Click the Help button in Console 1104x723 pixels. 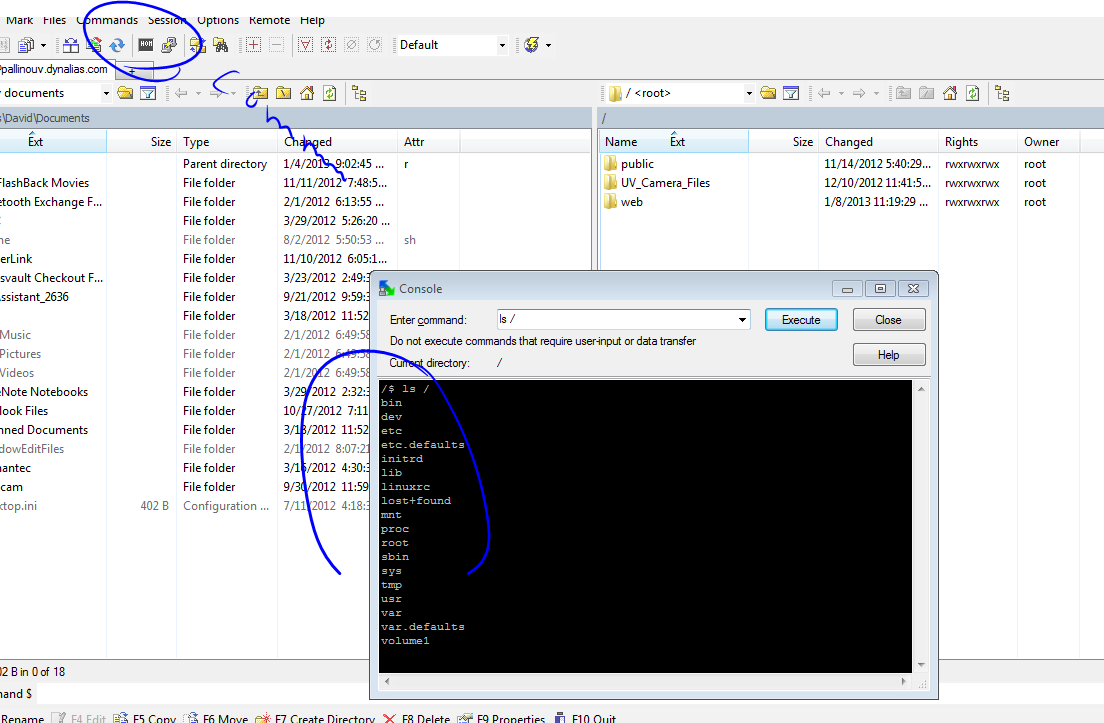(x=888, y=355)
